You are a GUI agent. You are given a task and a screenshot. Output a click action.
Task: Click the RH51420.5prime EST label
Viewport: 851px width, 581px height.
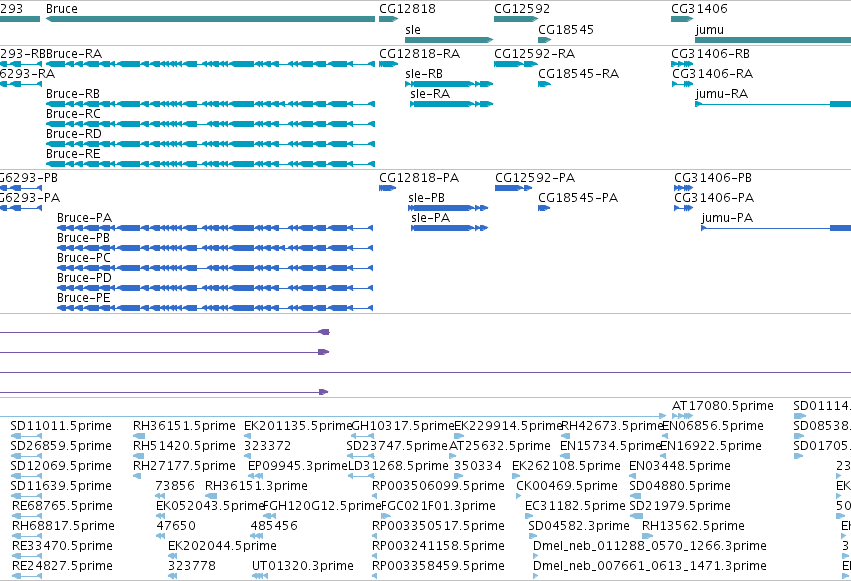(x=184, y=446)
